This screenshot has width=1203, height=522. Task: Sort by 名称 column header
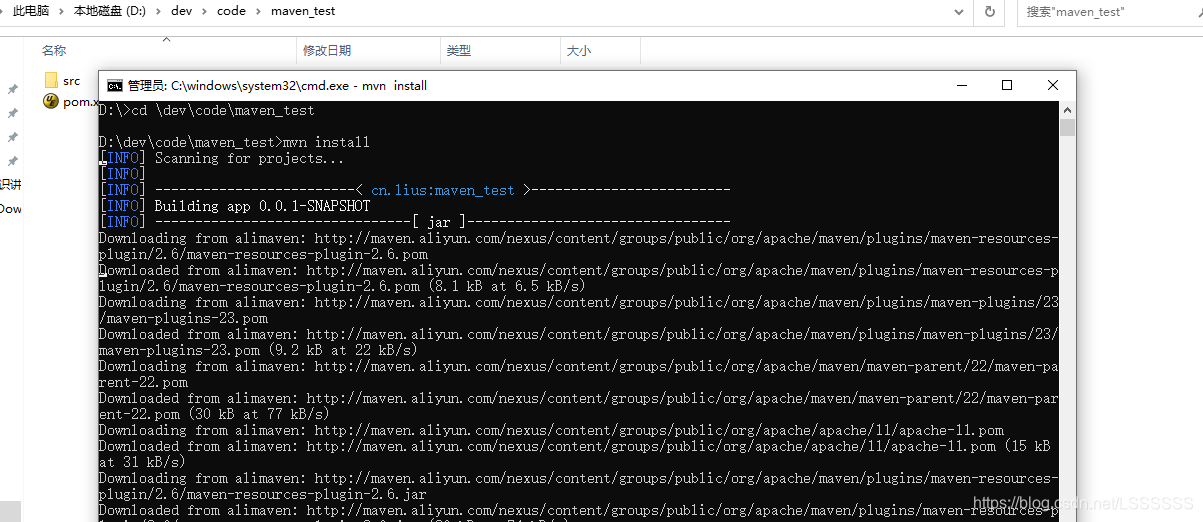pyautogui.click(x=54, y=51)
